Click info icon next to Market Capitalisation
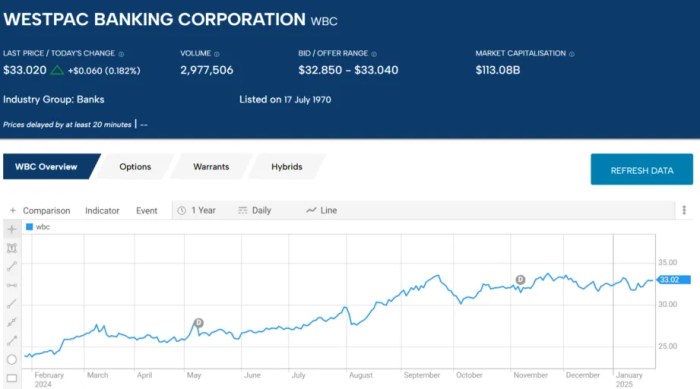The image size is (700, 389). pos(571,54)
